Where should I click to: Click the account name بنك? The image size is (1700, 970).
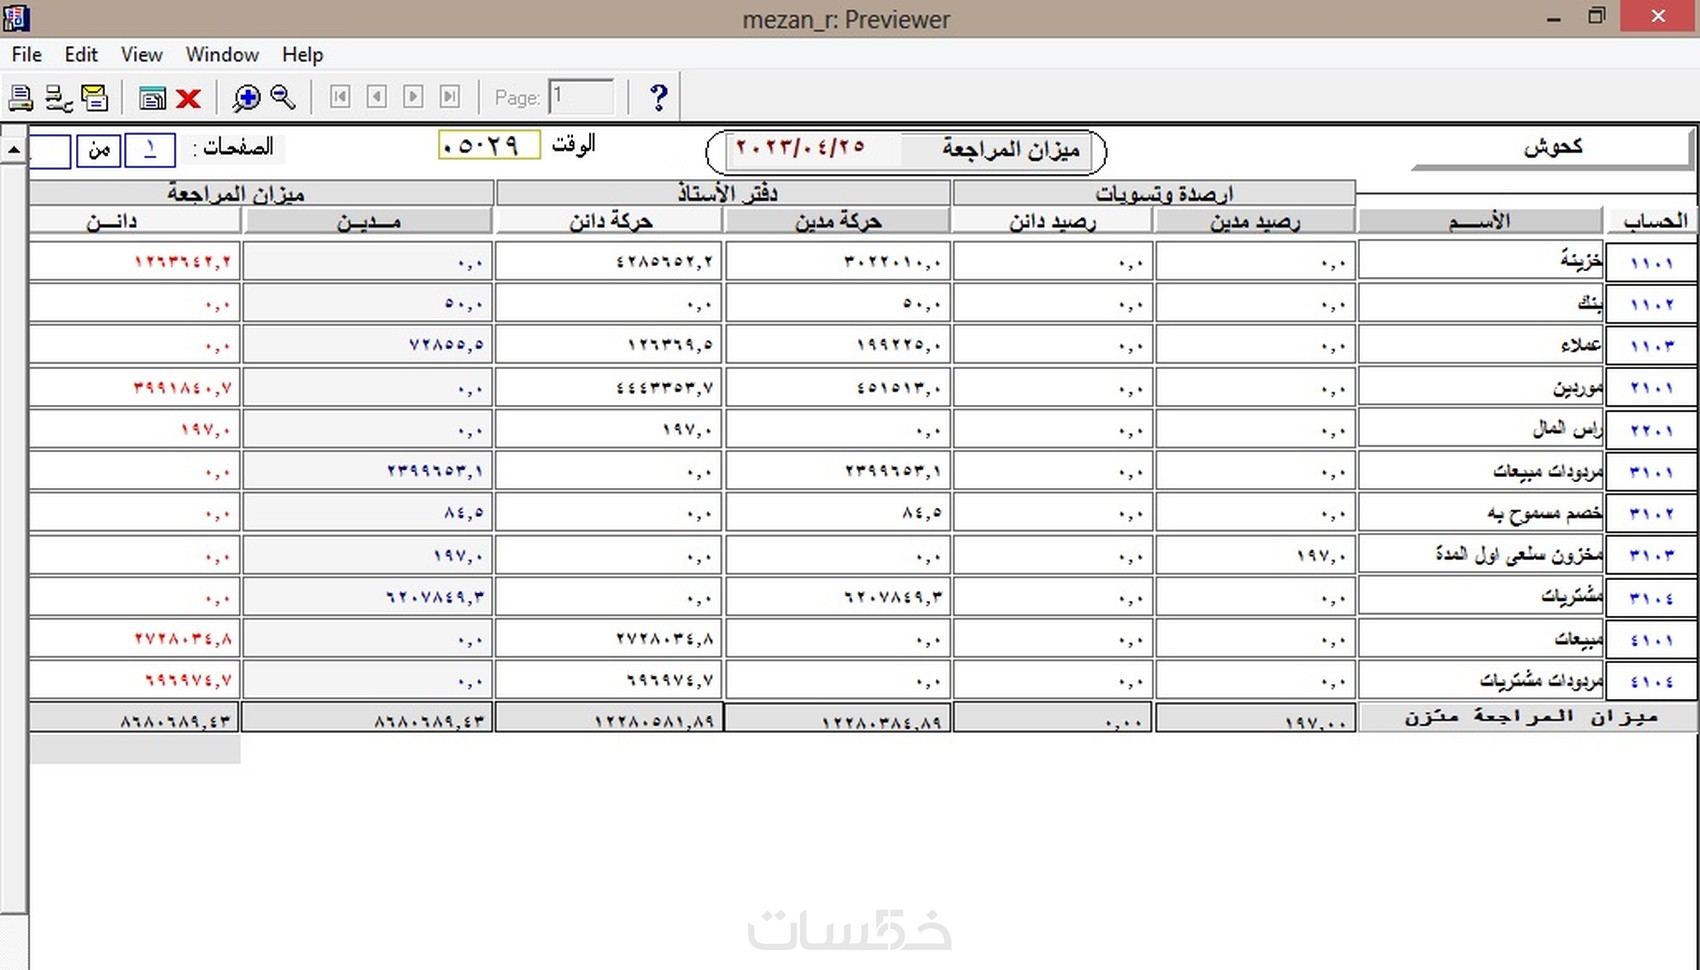[x=1589, y=302]
